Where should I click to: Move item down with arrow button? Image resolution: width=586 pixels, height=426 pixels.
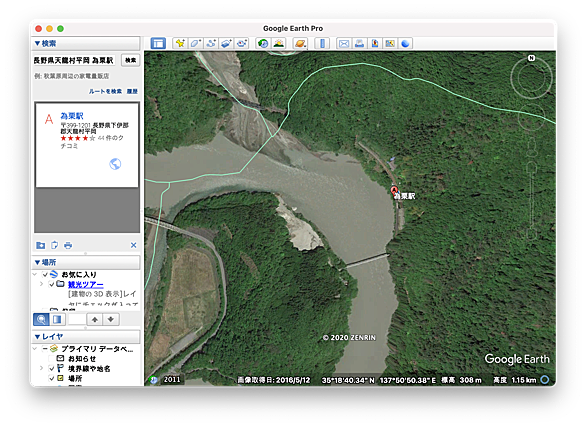click(x=111, y=320)
